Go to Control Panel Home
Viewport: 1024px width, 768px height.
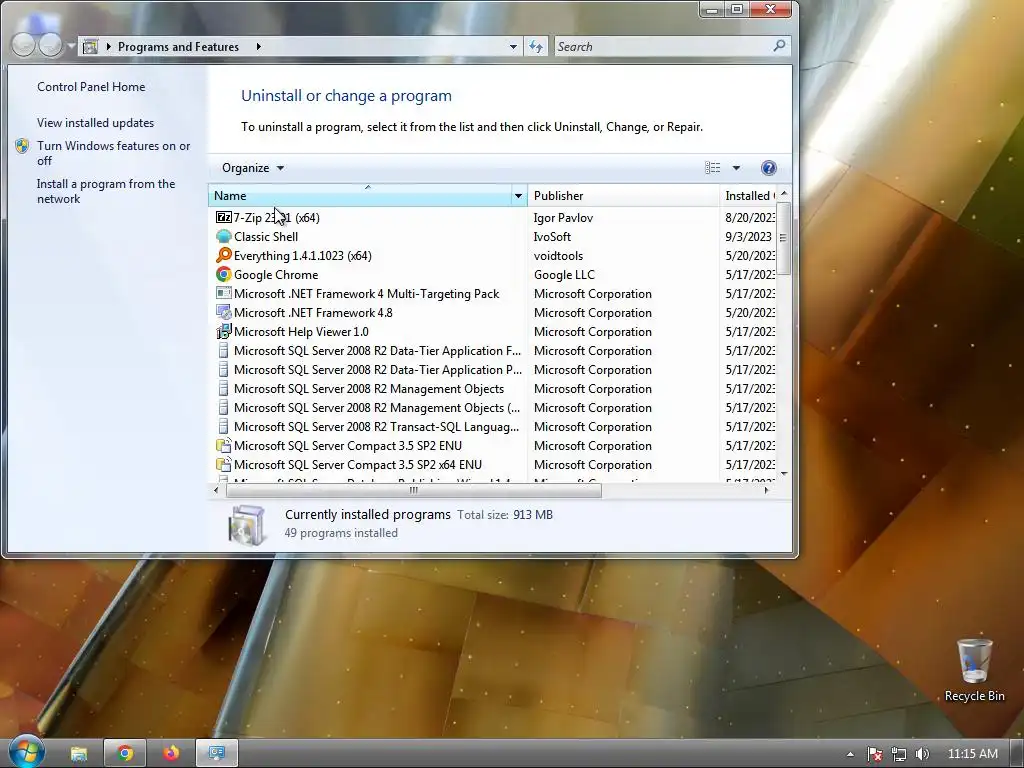tap(91, 87)
